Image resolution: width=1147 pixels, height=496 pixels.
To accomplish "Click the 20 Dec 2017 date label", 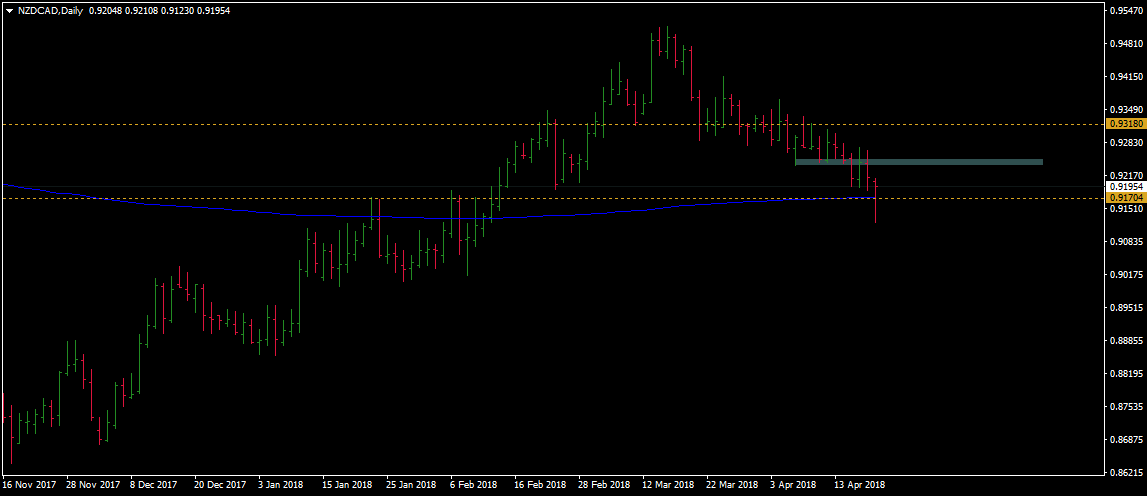I will (220, 485).
